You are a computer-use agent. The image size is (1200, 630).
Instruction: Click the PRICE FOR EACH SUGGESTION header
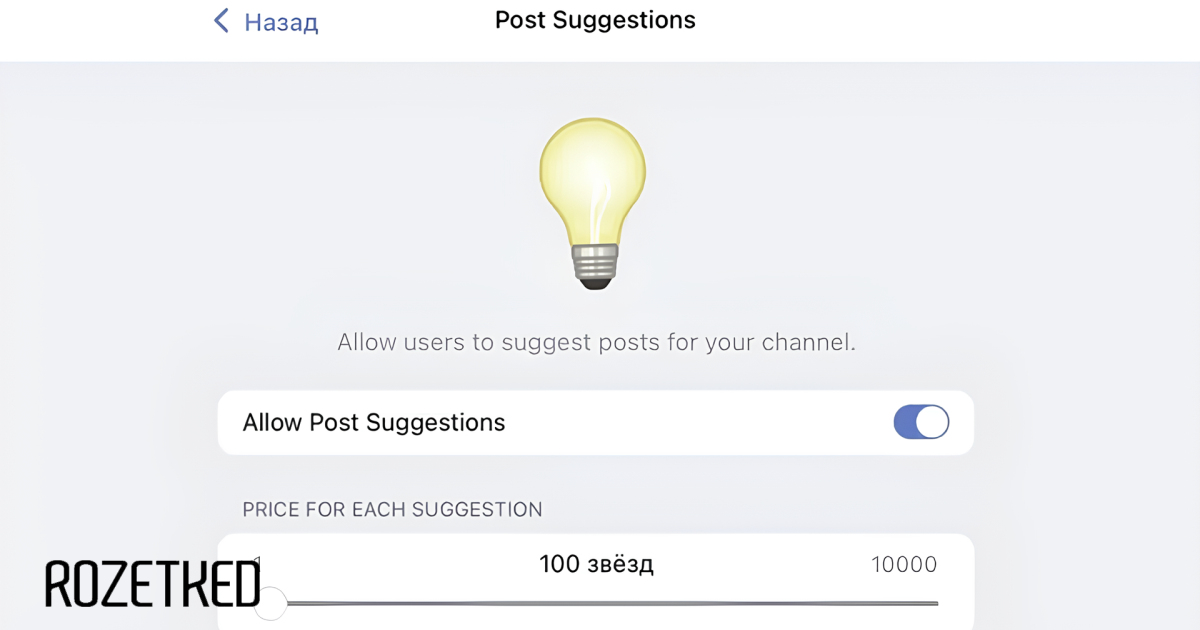[392, 509]
